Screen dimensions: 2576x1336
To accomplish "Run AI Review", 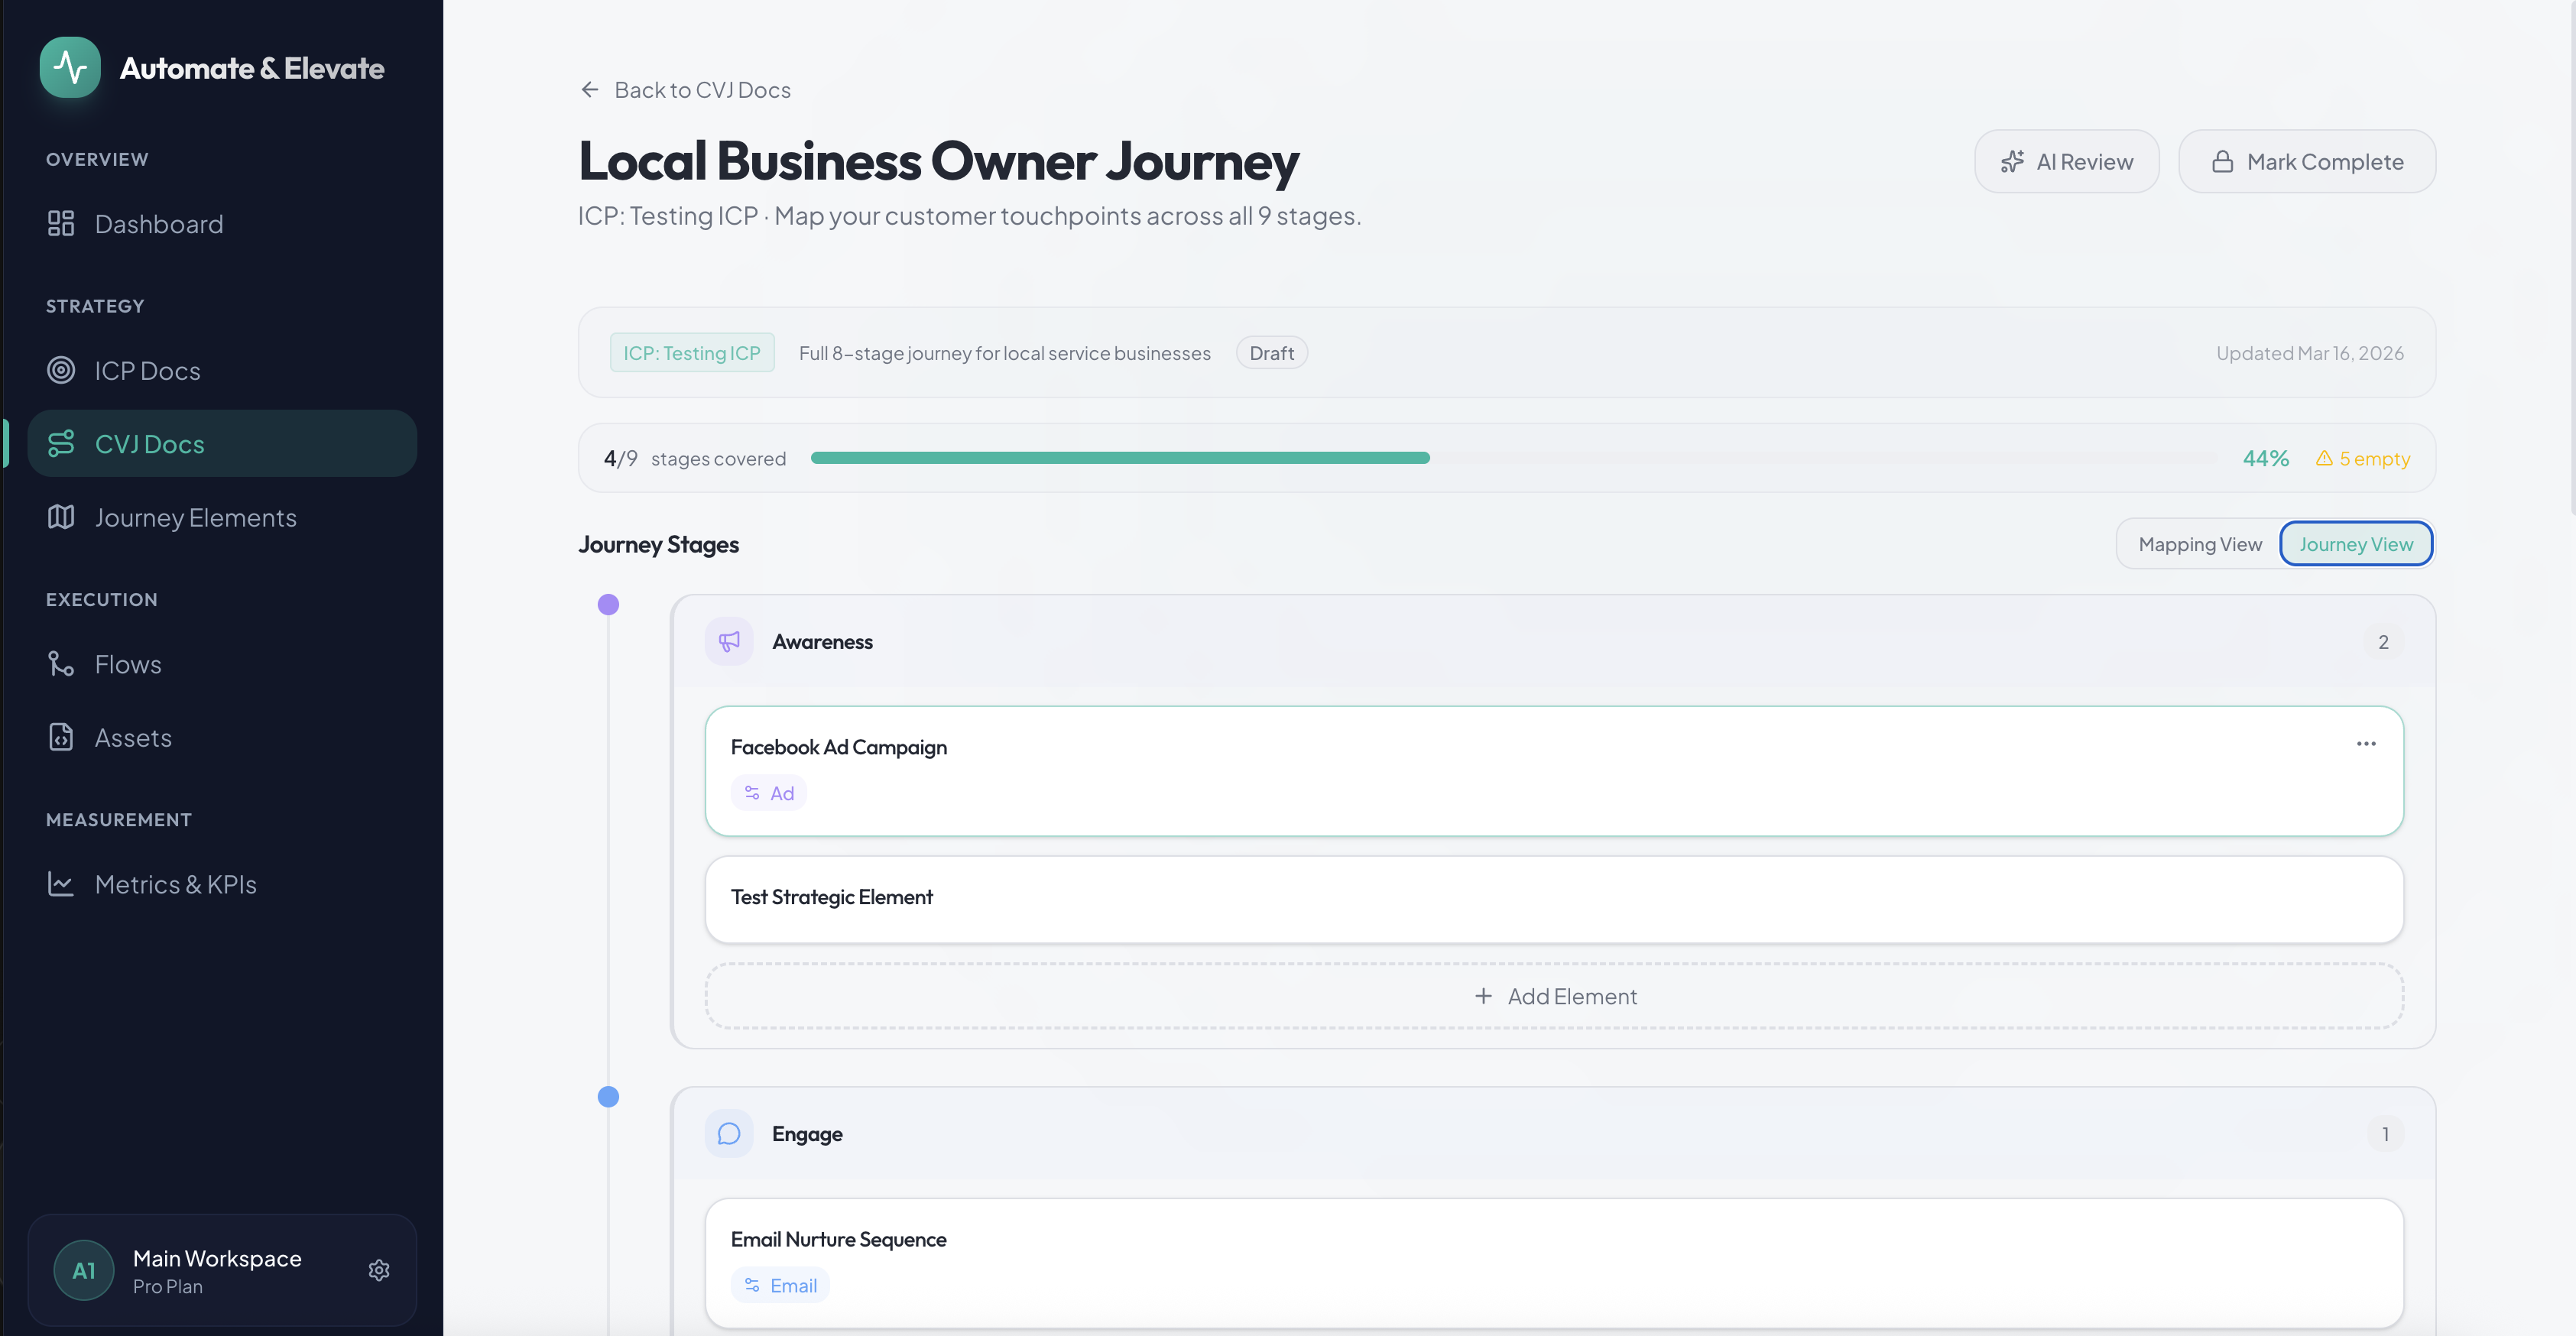I will pyautogui.click(x=2067, y=162).
